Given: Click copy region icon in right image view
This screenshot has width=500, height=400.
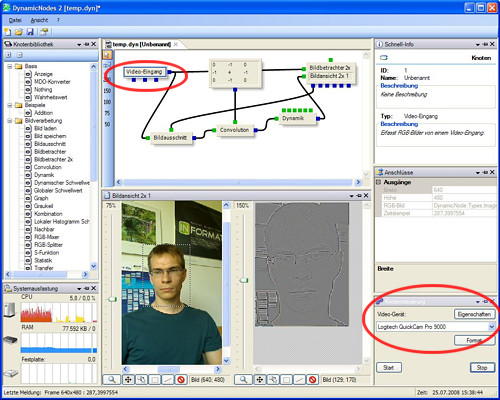Looking at the screenshot, I should (273, 379).
